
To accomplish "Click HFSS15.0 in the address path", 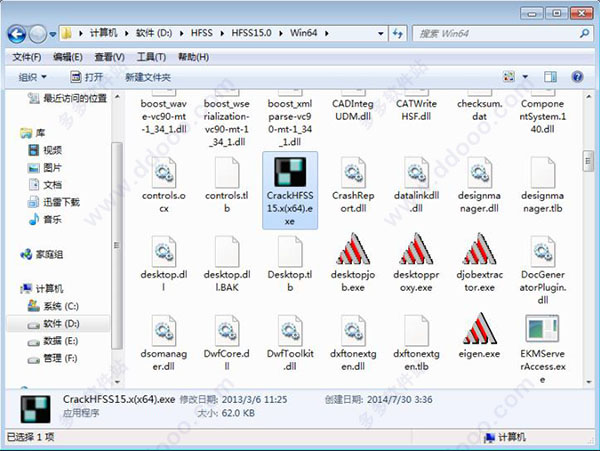I will coord(251,33).
